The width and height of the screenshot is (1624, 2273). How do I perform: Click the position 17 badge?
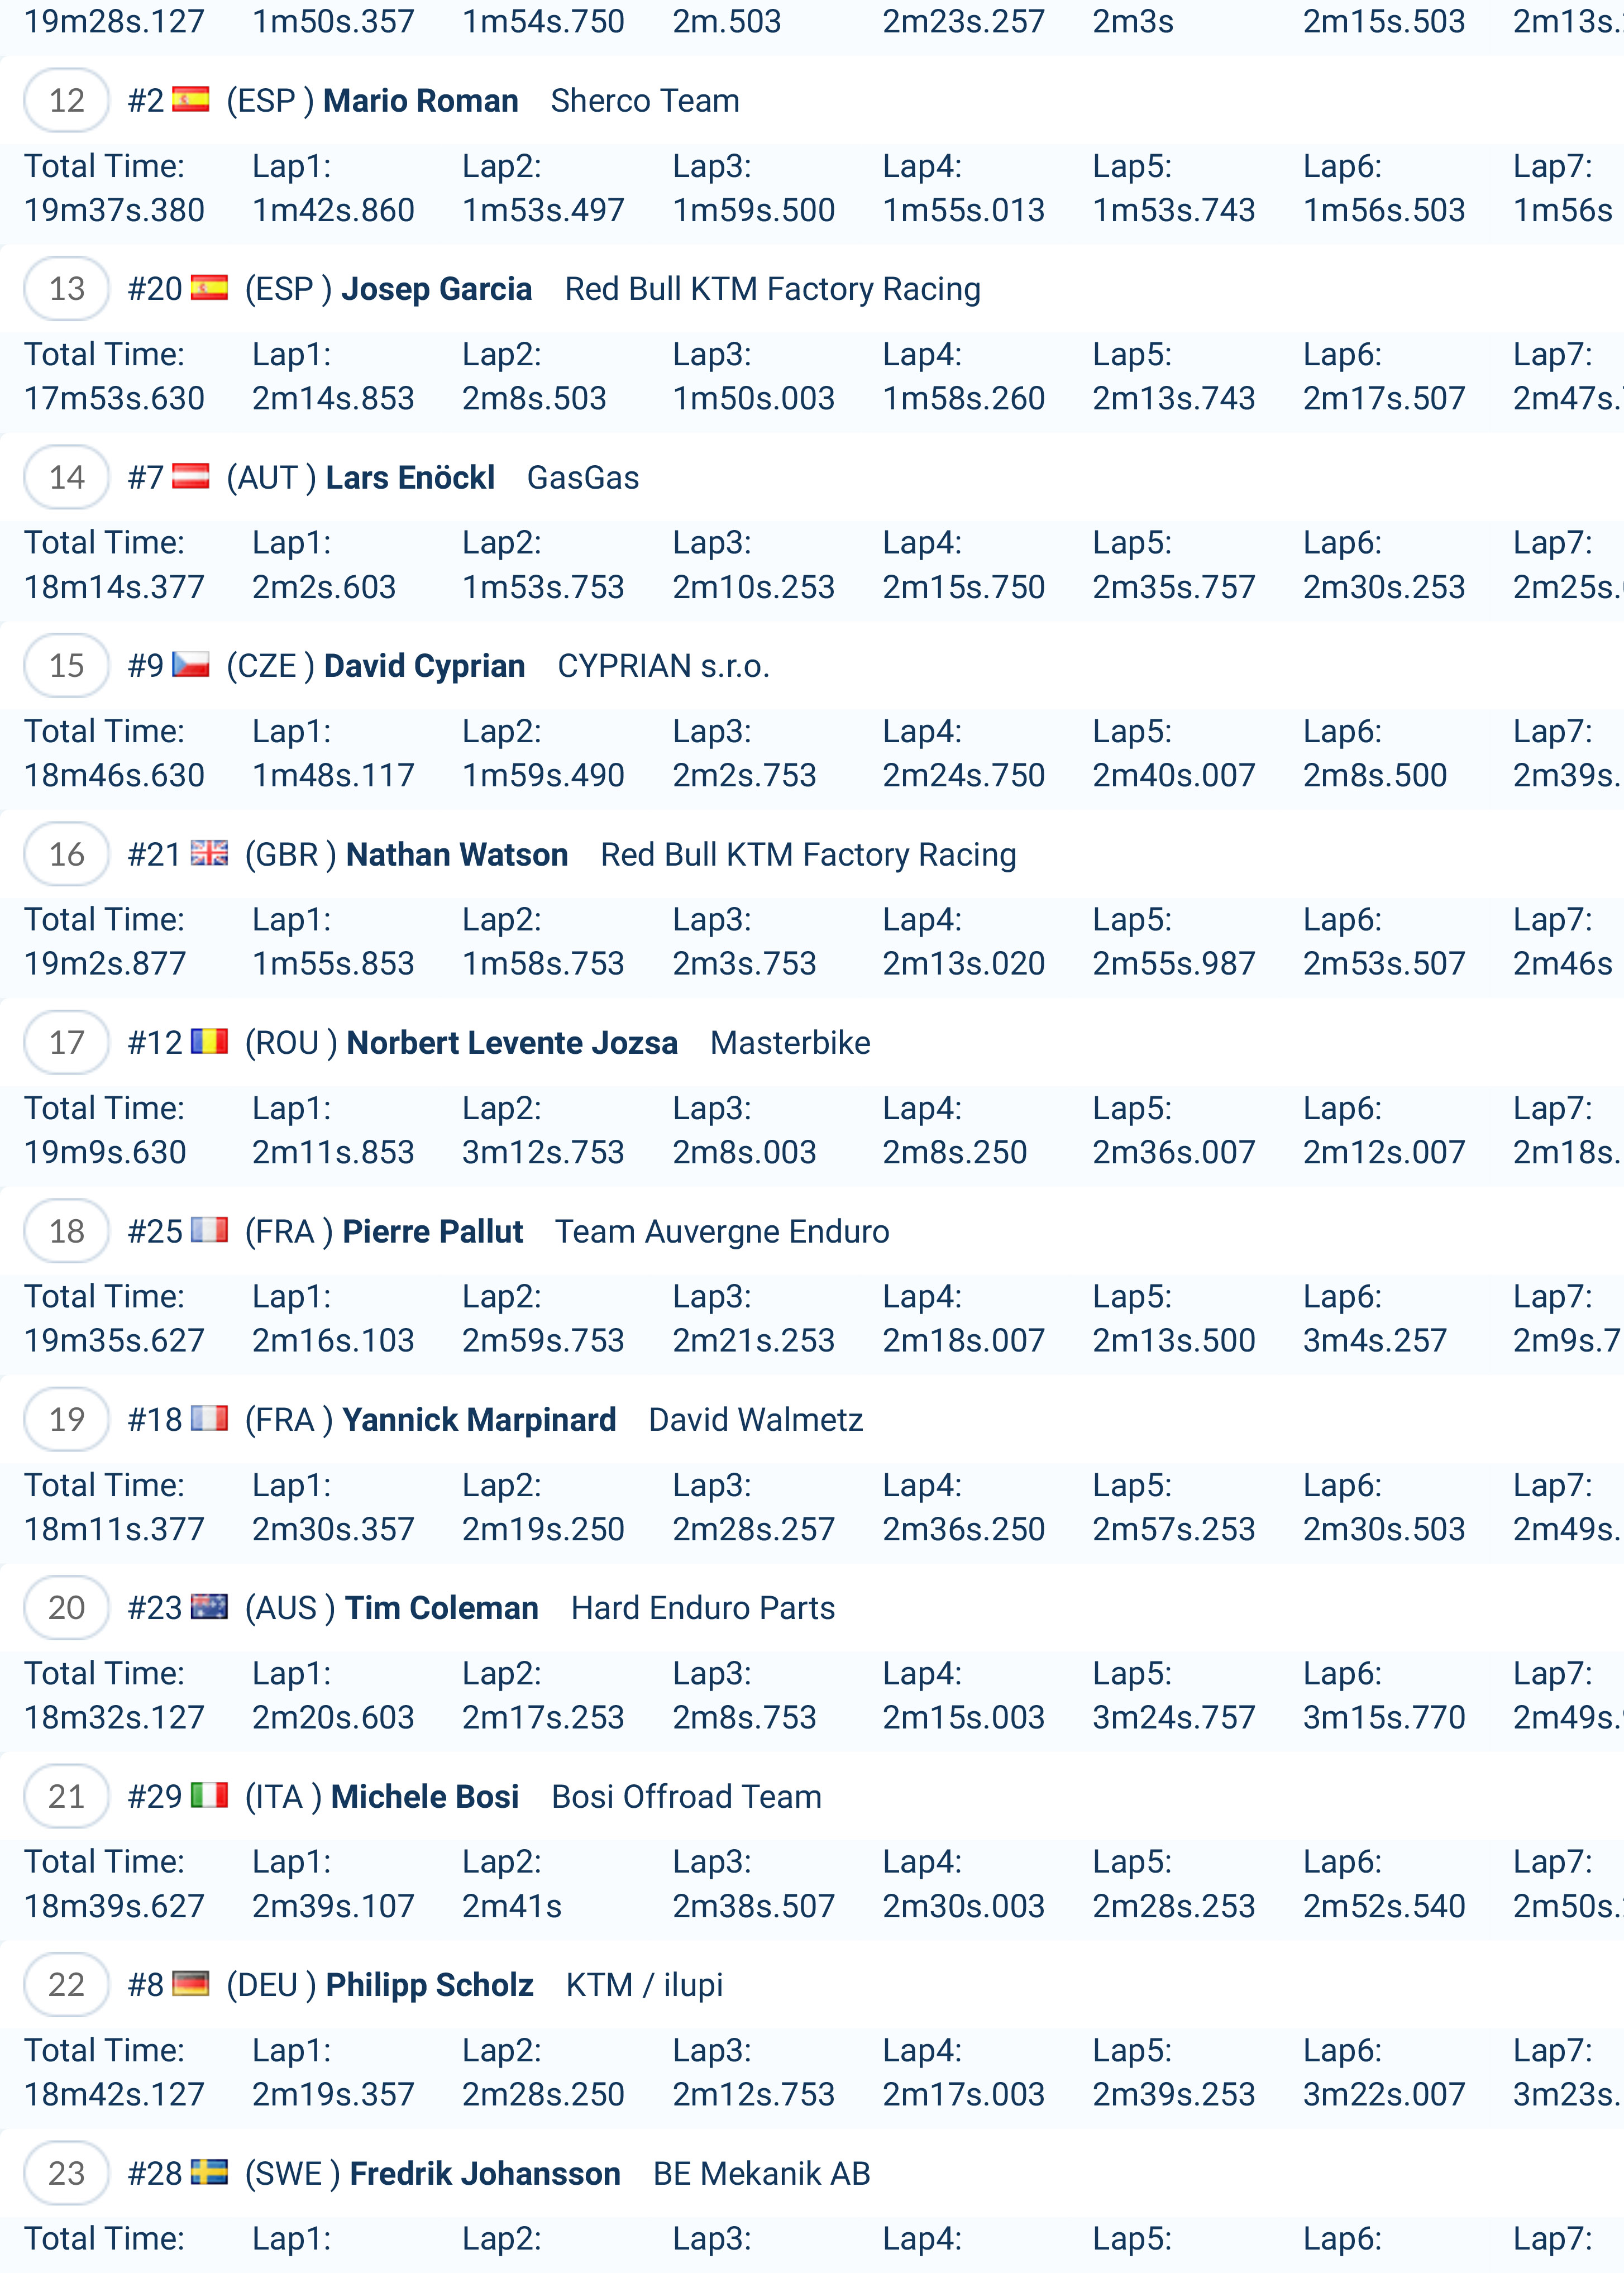[67, 1043]
